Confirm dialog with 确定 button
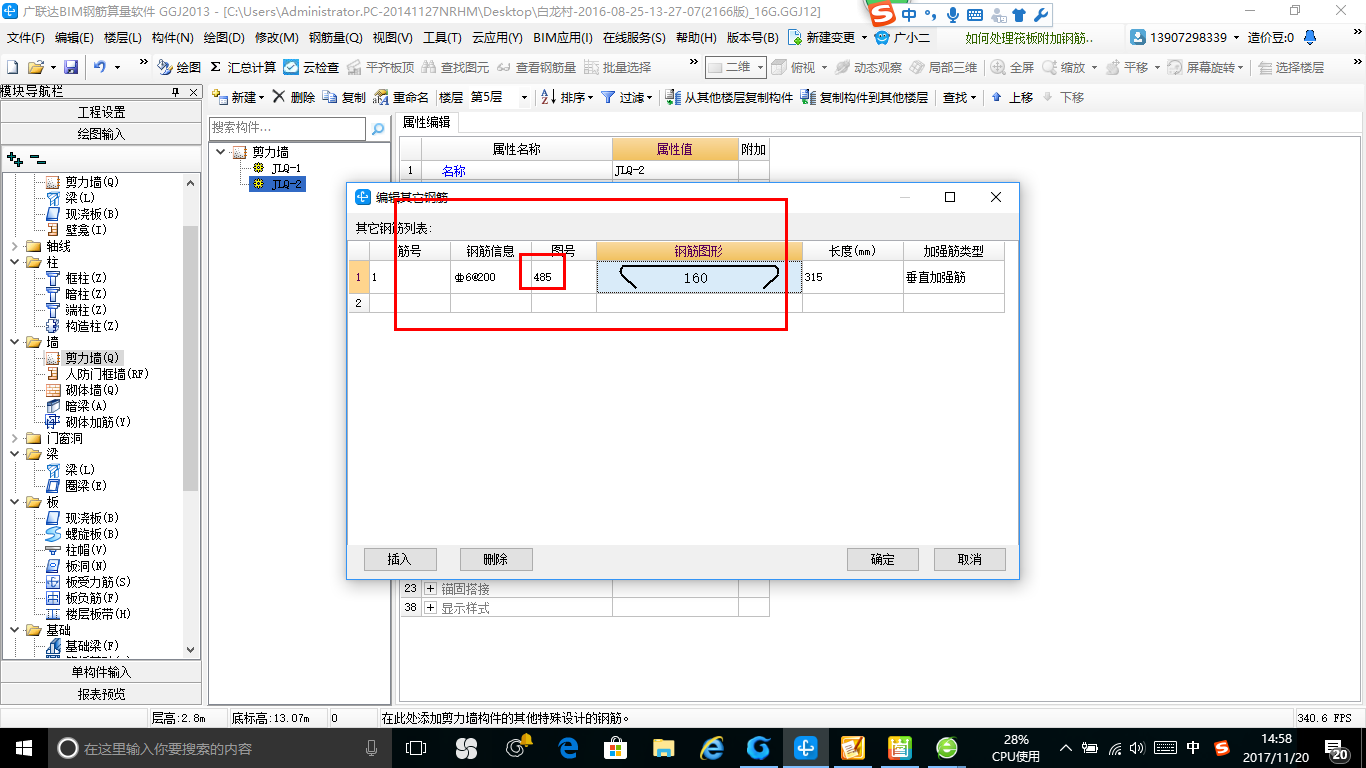Screen dimensions: 1366x768 pyautogui.click(x=883, y=559)
